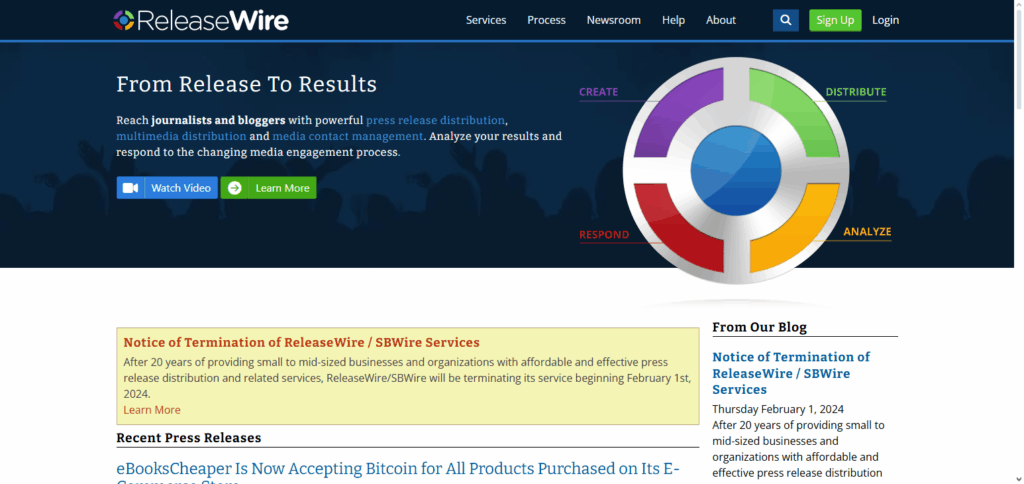Click the video camera icon on Watch Video
1024x484 pixels.
pyautogui.click(x=130, y=188)
